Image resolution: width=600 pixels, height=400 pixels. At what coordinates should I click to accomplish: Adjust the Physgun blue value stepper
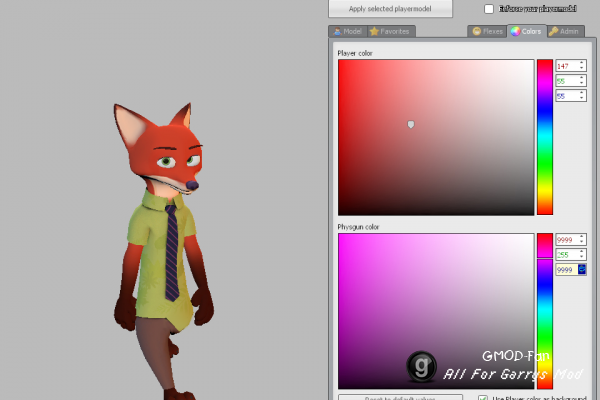[582, 269]
